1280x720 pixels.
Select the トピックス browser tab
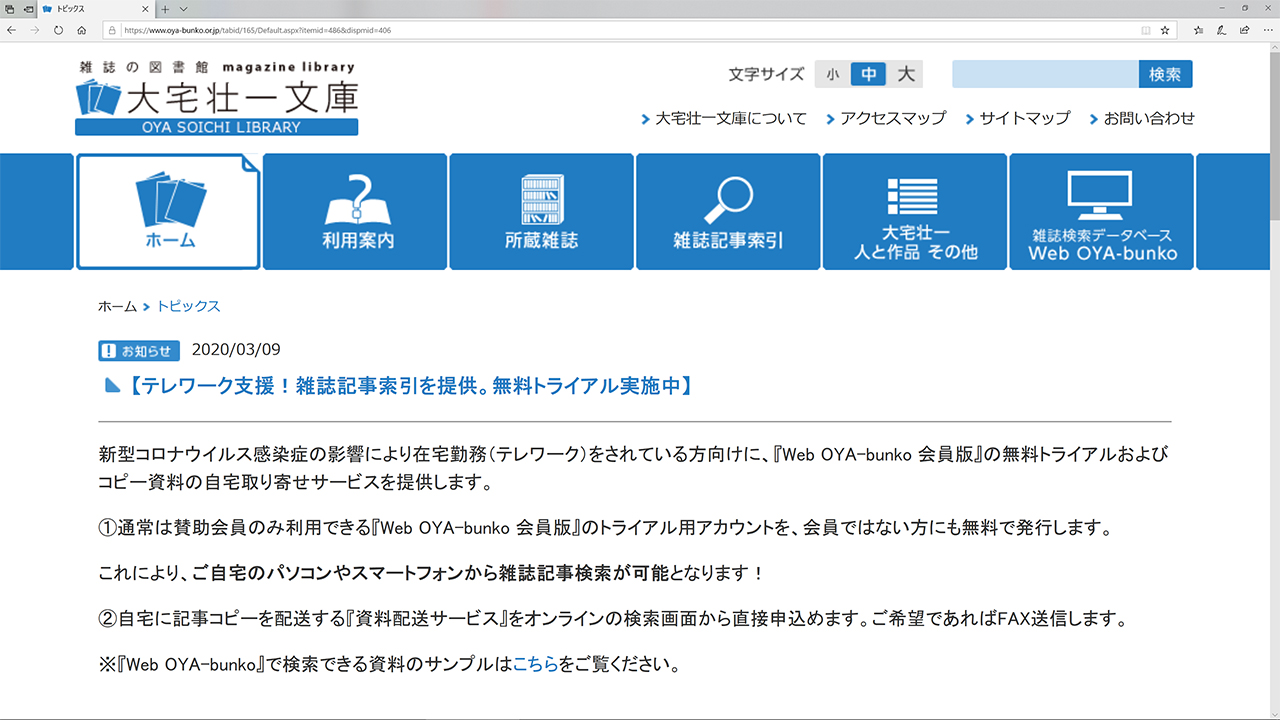click(97, 9)
